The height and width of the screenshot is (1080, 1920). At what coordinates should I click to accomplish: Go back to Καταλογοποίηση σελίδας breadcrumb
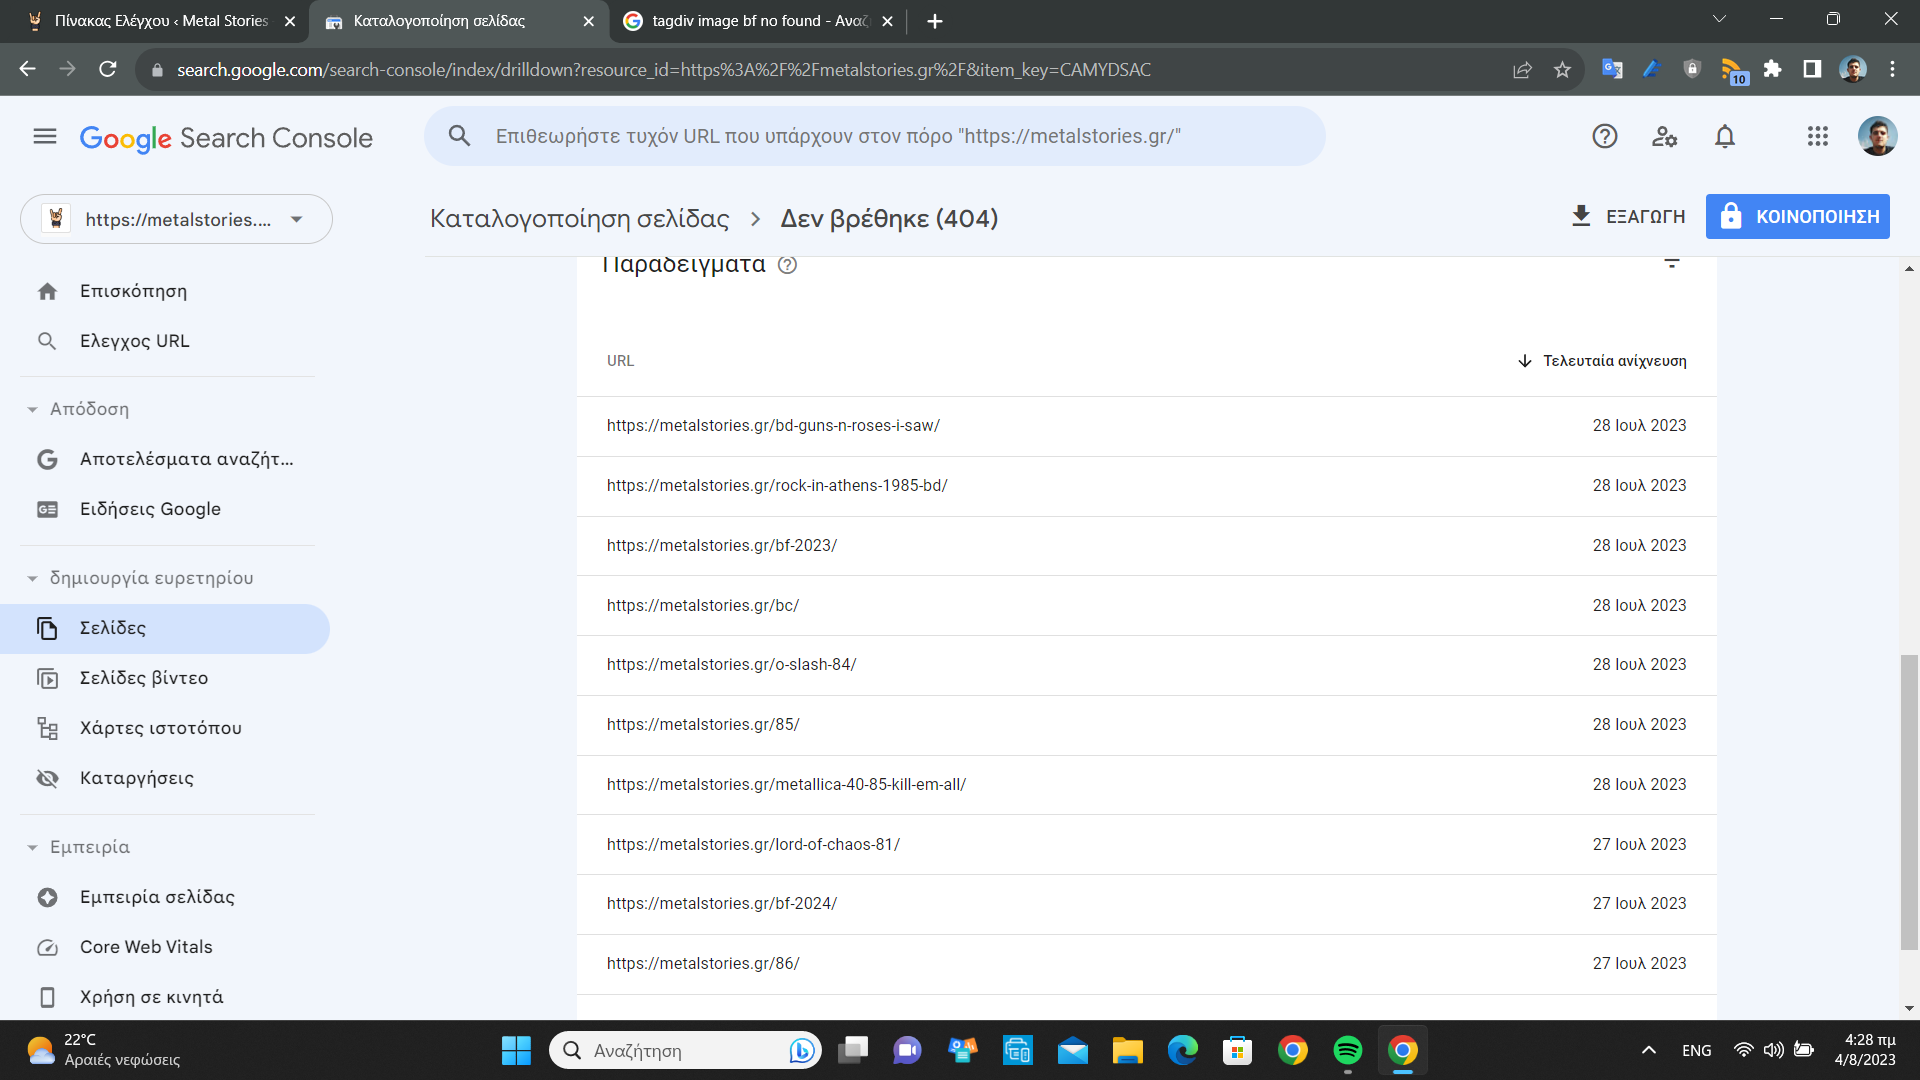pyautogui.click(x=580, y=219)
